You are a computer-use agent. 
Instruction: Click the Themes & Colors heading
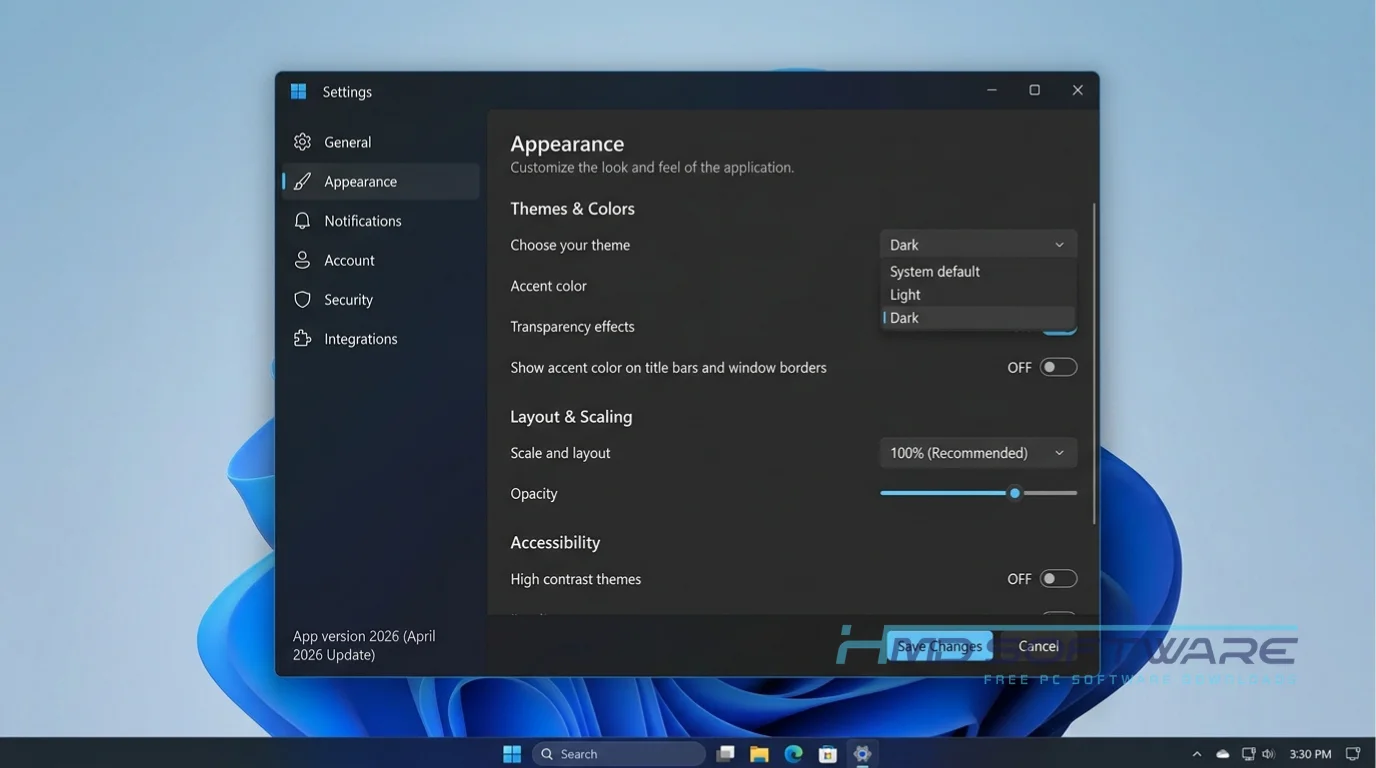click(572, 209)
